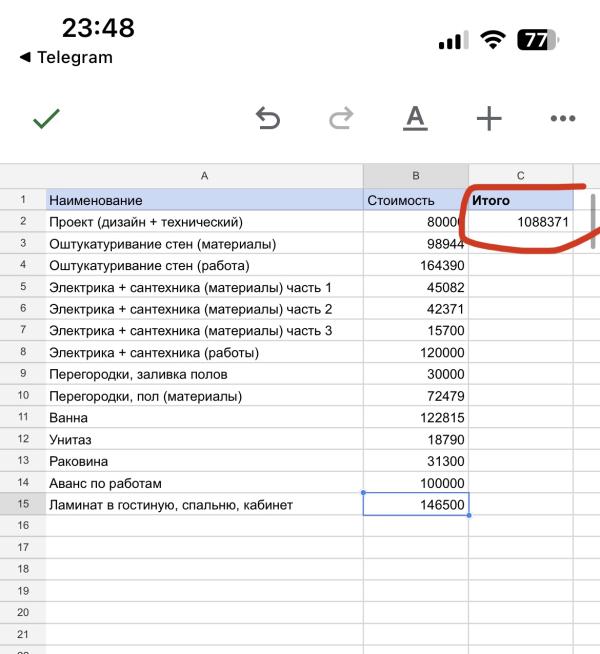Viewport: 600px width, 654px height.
Task: Return to Telegram via back link
Action: click(x=66, y=57)
